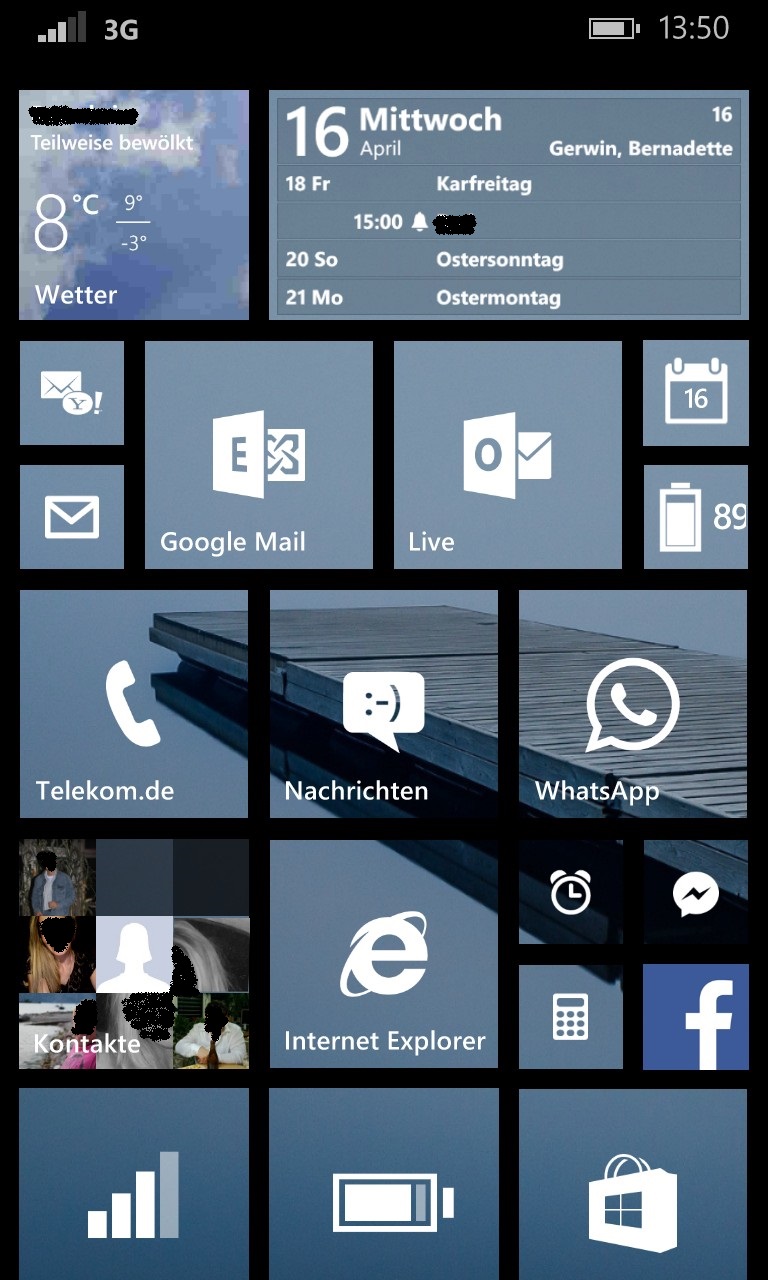
Task: Select the Ostermontag calendar entry
Action: click(509, 298)
